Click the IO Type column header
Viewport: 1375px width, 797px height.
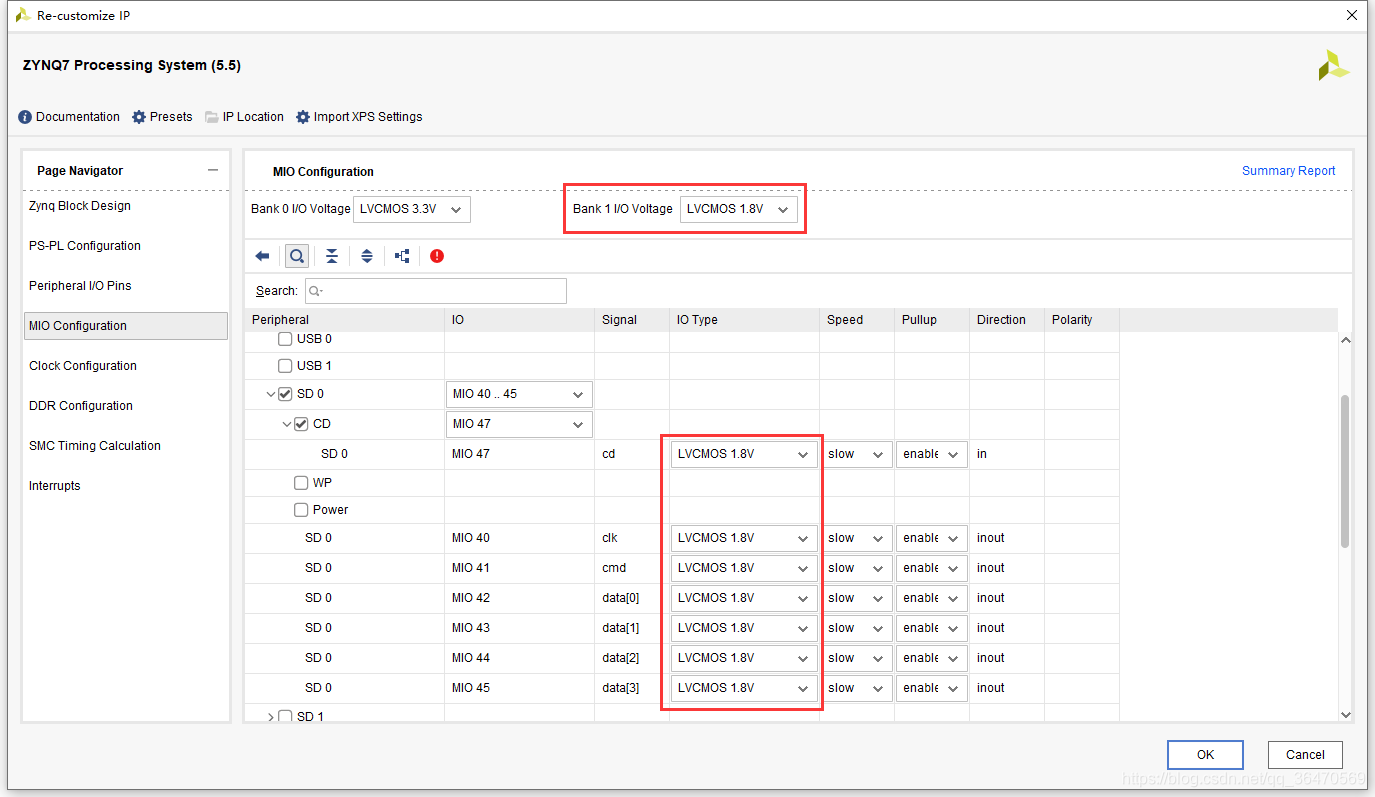[x=744, y=320]
